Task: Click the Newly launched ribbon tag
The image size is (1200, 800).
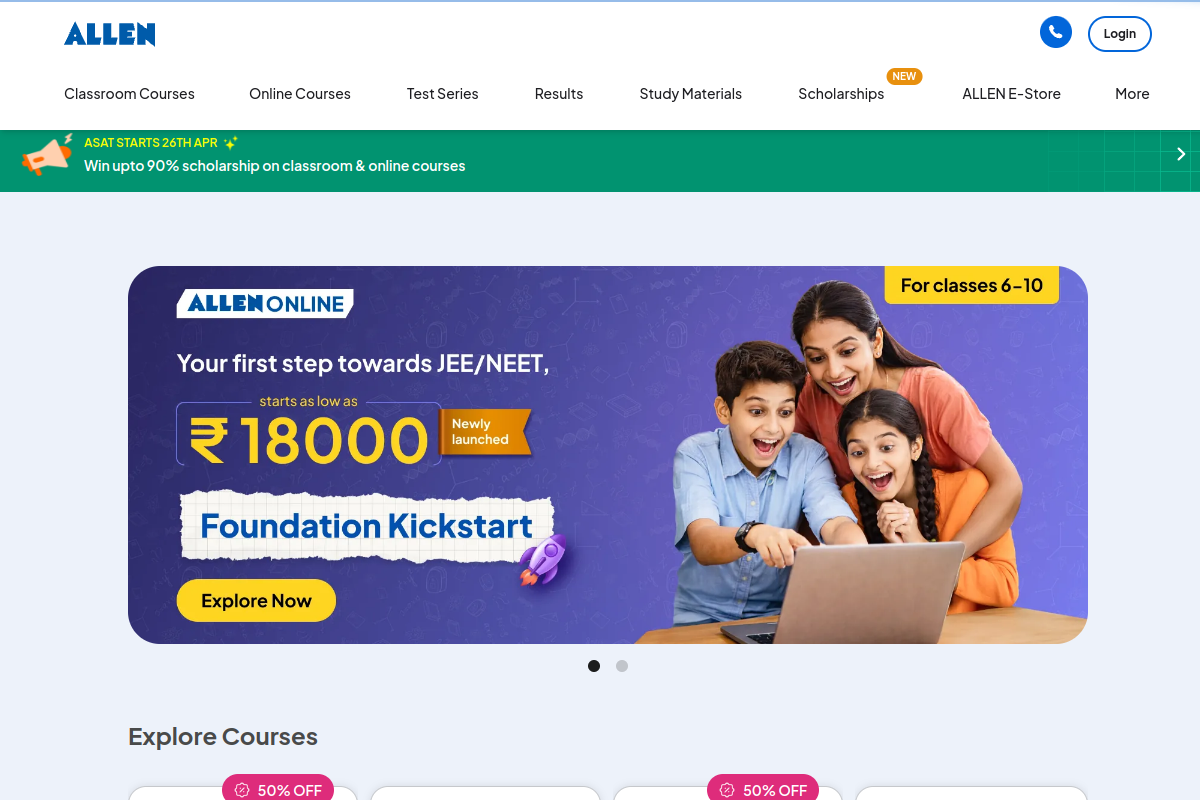Action: click(484, 432)
